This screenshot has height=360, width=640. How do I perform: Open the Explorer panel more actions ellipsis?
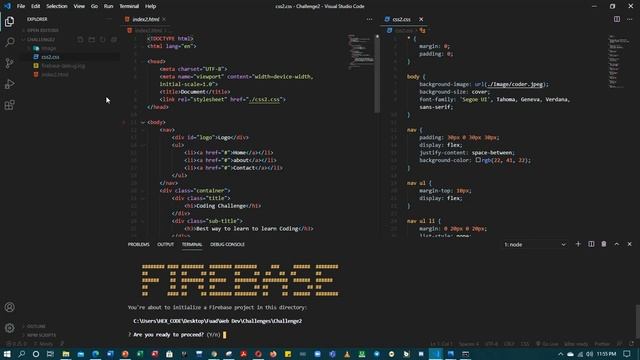pos(109,19)
